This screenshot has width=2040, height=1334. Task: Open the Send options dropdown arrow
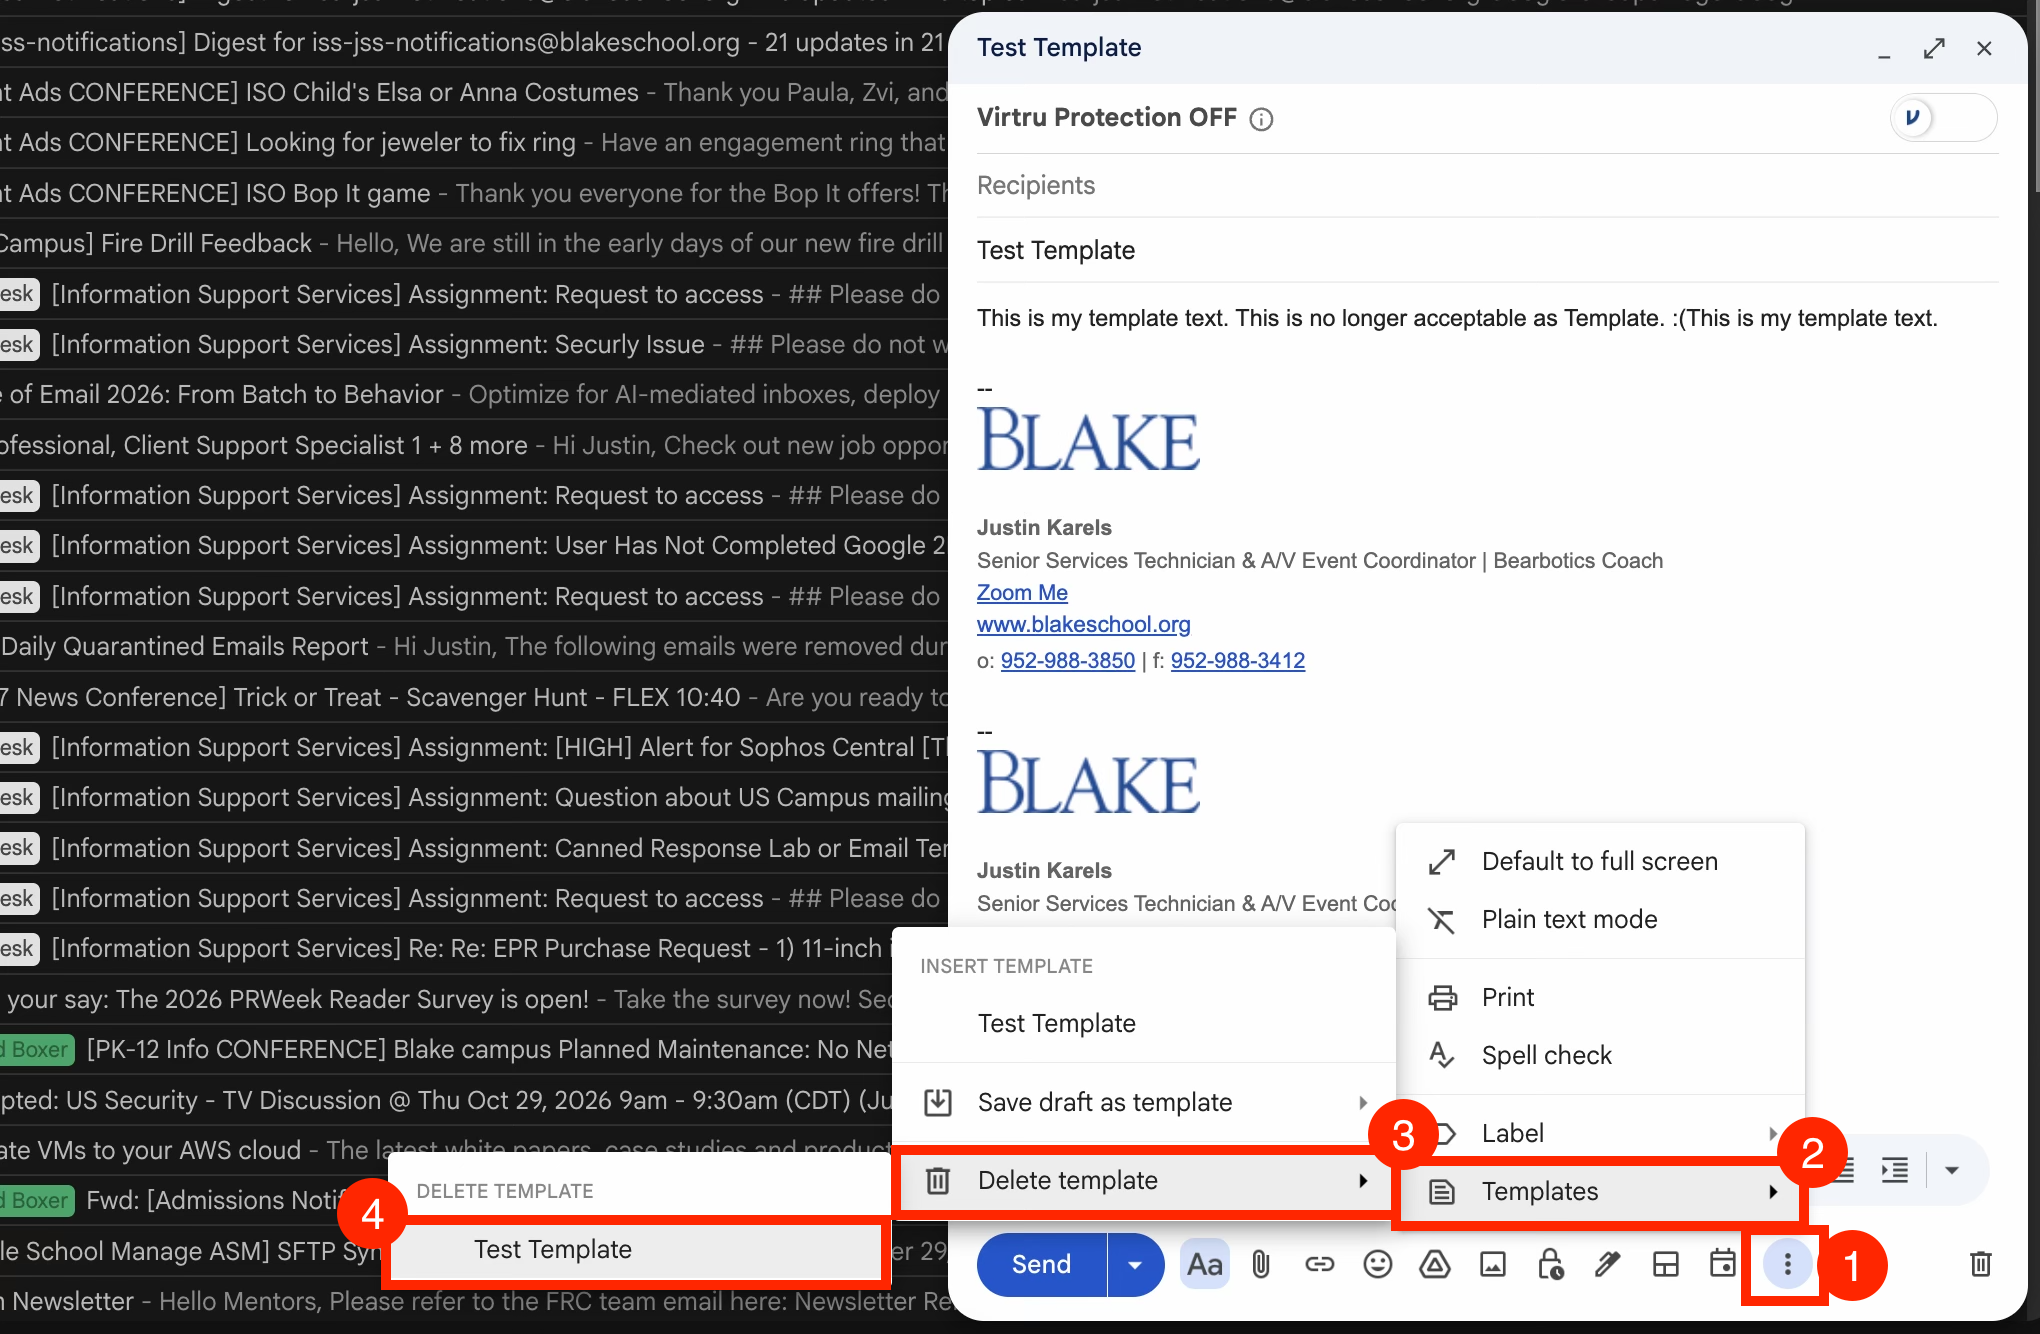pyautogui.click(x=1135, y=1265)
